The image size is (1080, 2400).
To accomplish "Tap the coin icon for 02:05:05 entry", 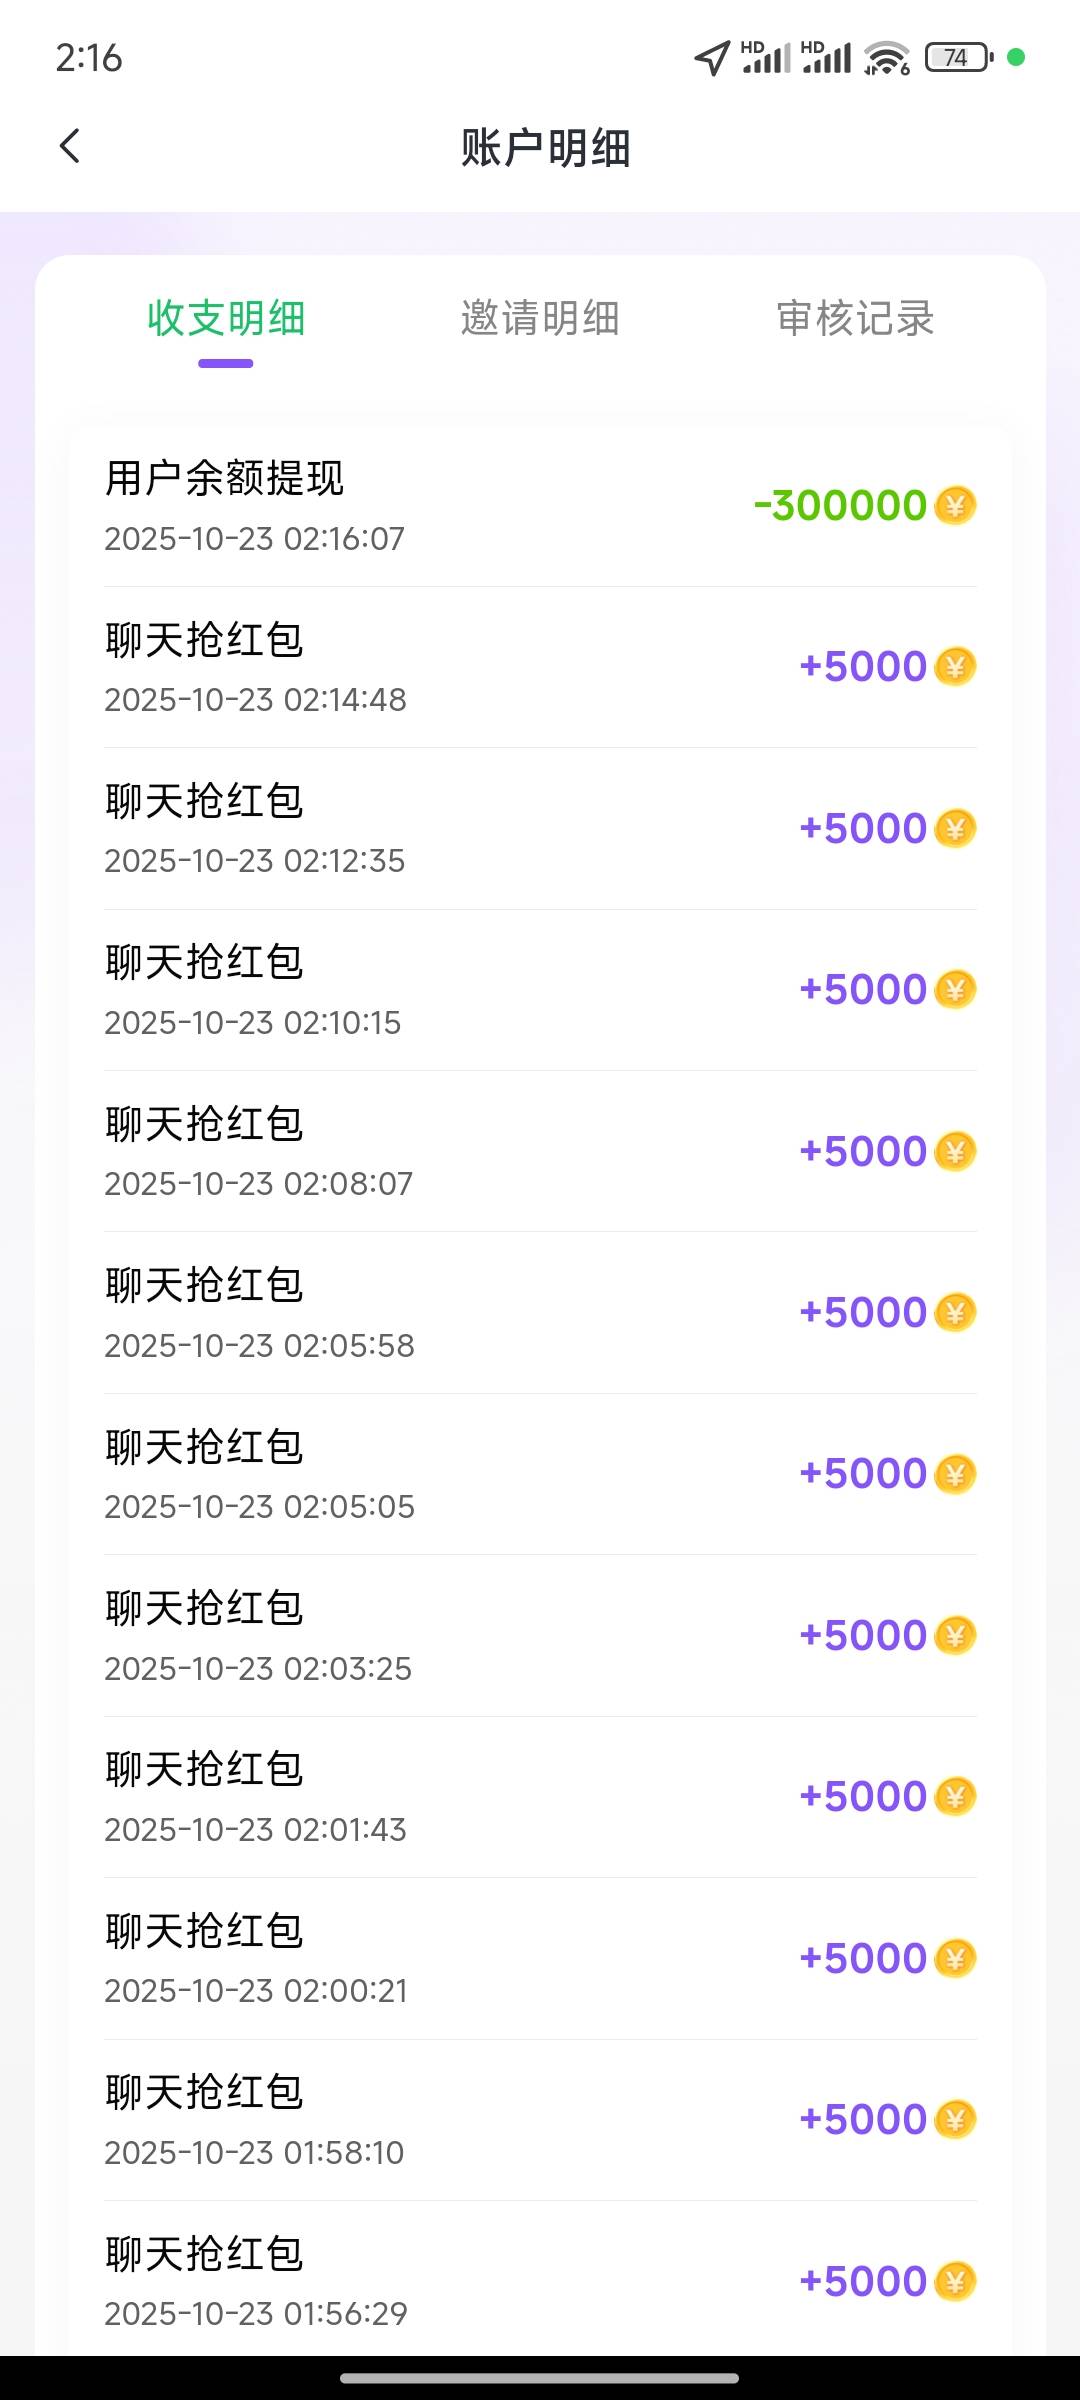I will (955, 1473).
